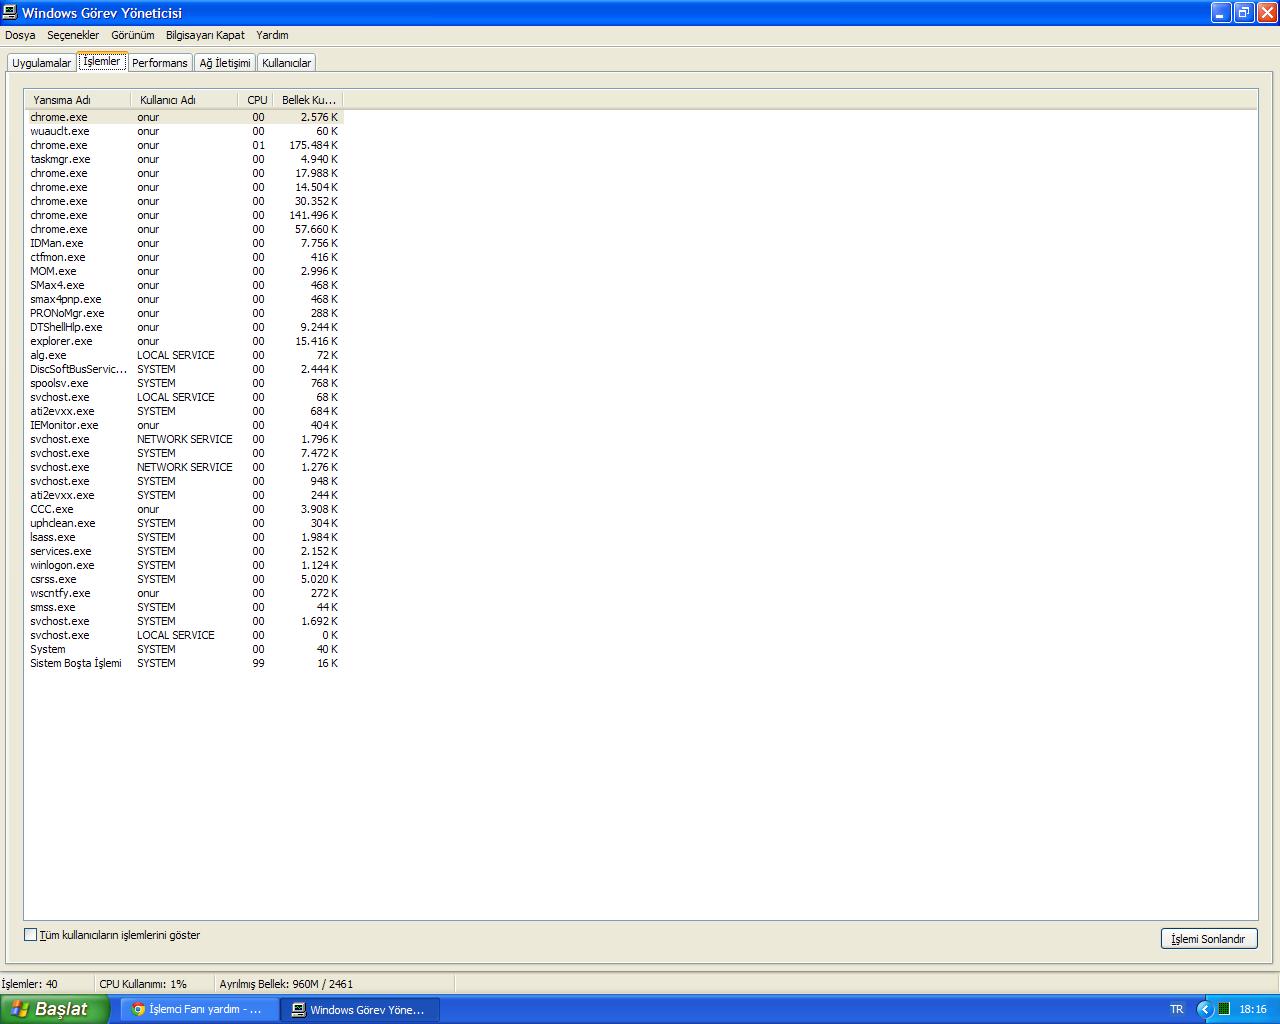Select the spoolsv.exe process

coord(184,383)
